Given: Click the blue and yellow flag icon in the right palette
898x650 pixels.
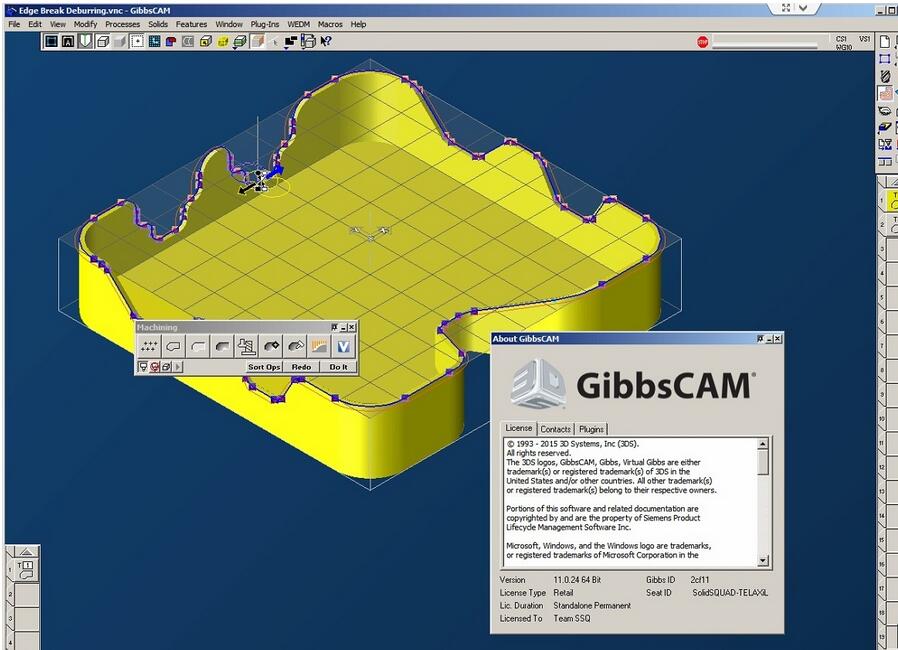Looking at the screenshot, I should tap(885, 128).
